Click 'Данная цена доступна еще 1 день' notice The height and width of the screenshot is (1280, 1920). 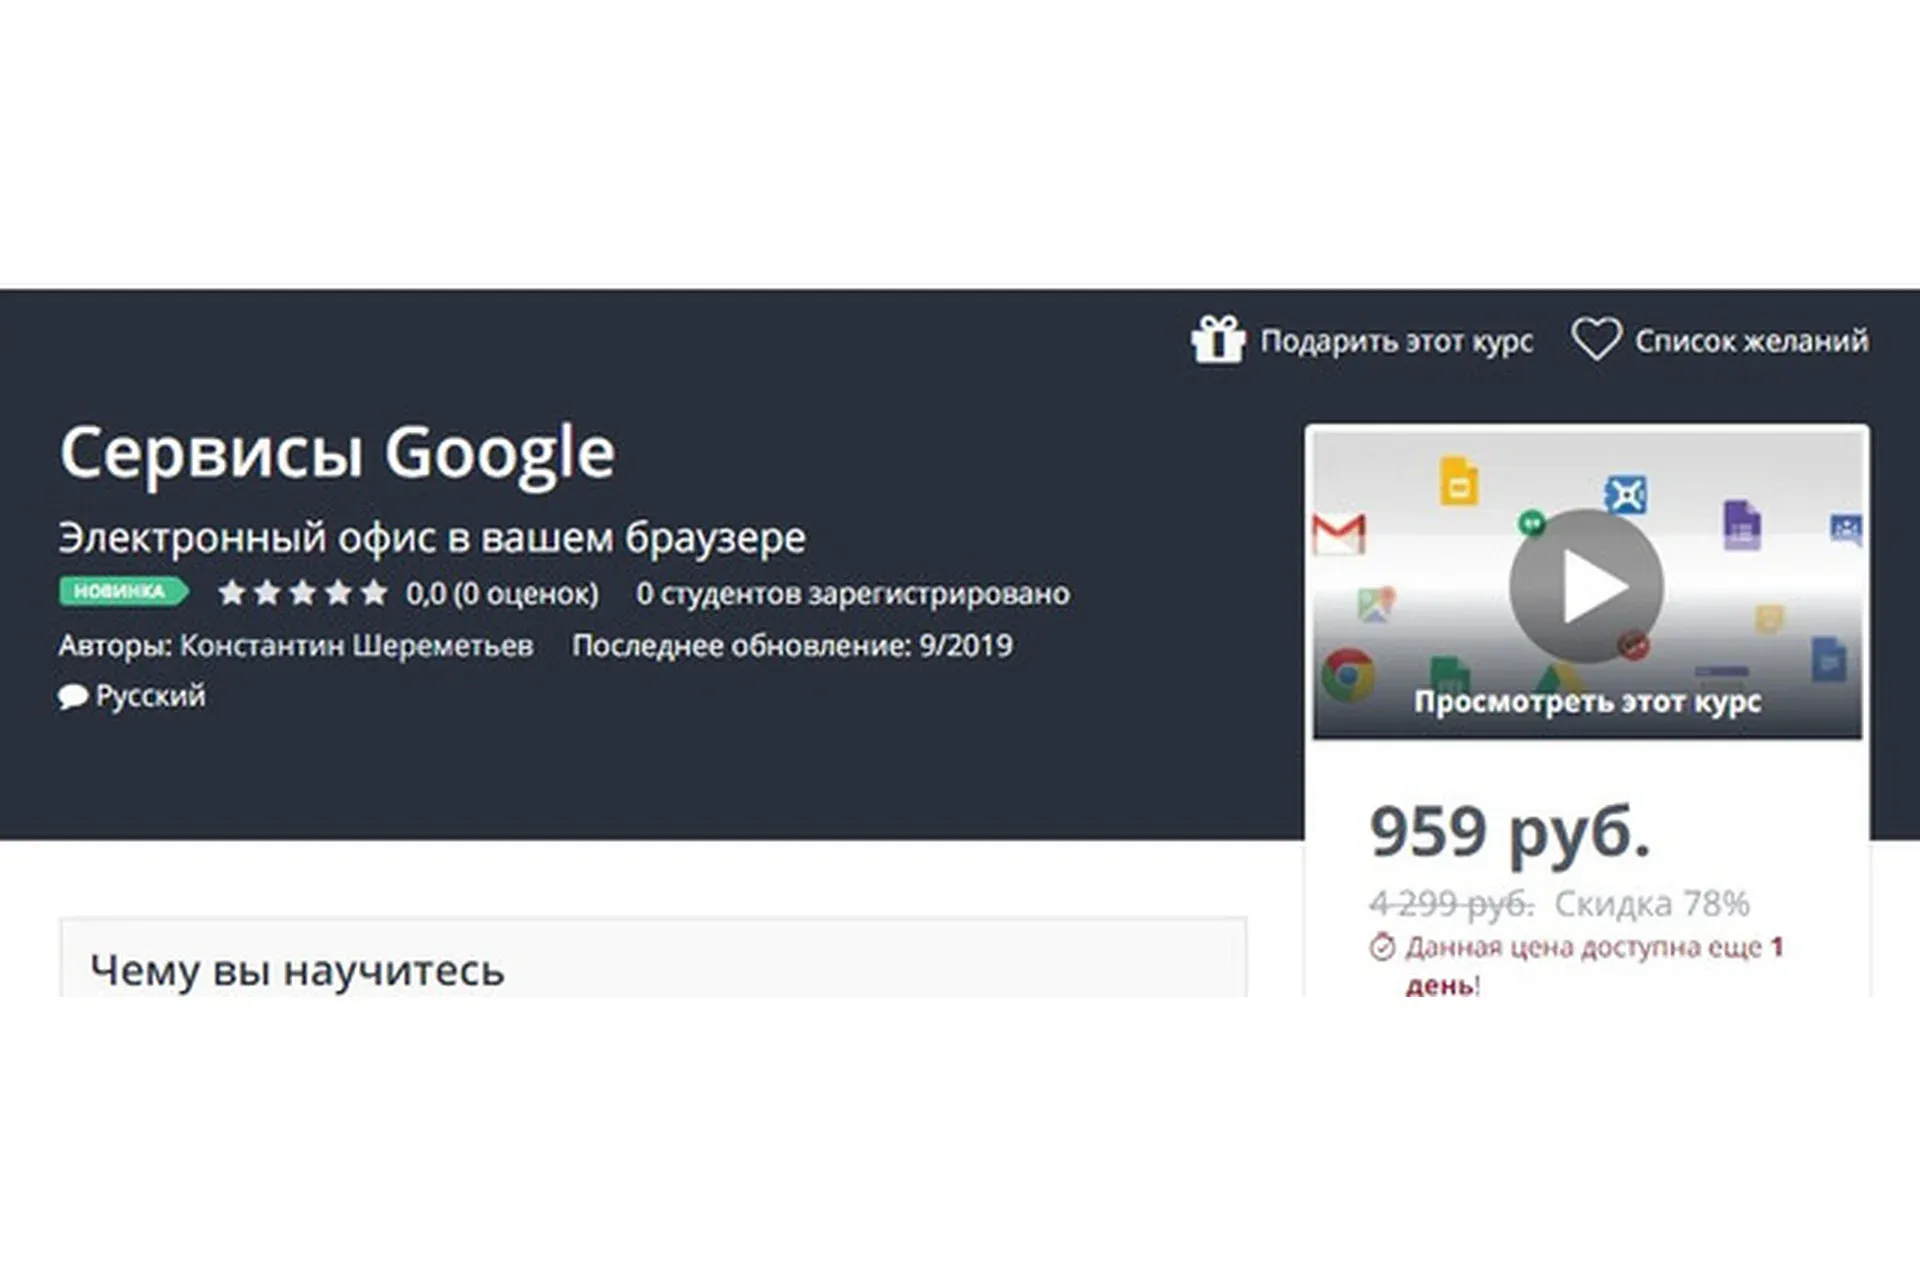coord(1594,965)
